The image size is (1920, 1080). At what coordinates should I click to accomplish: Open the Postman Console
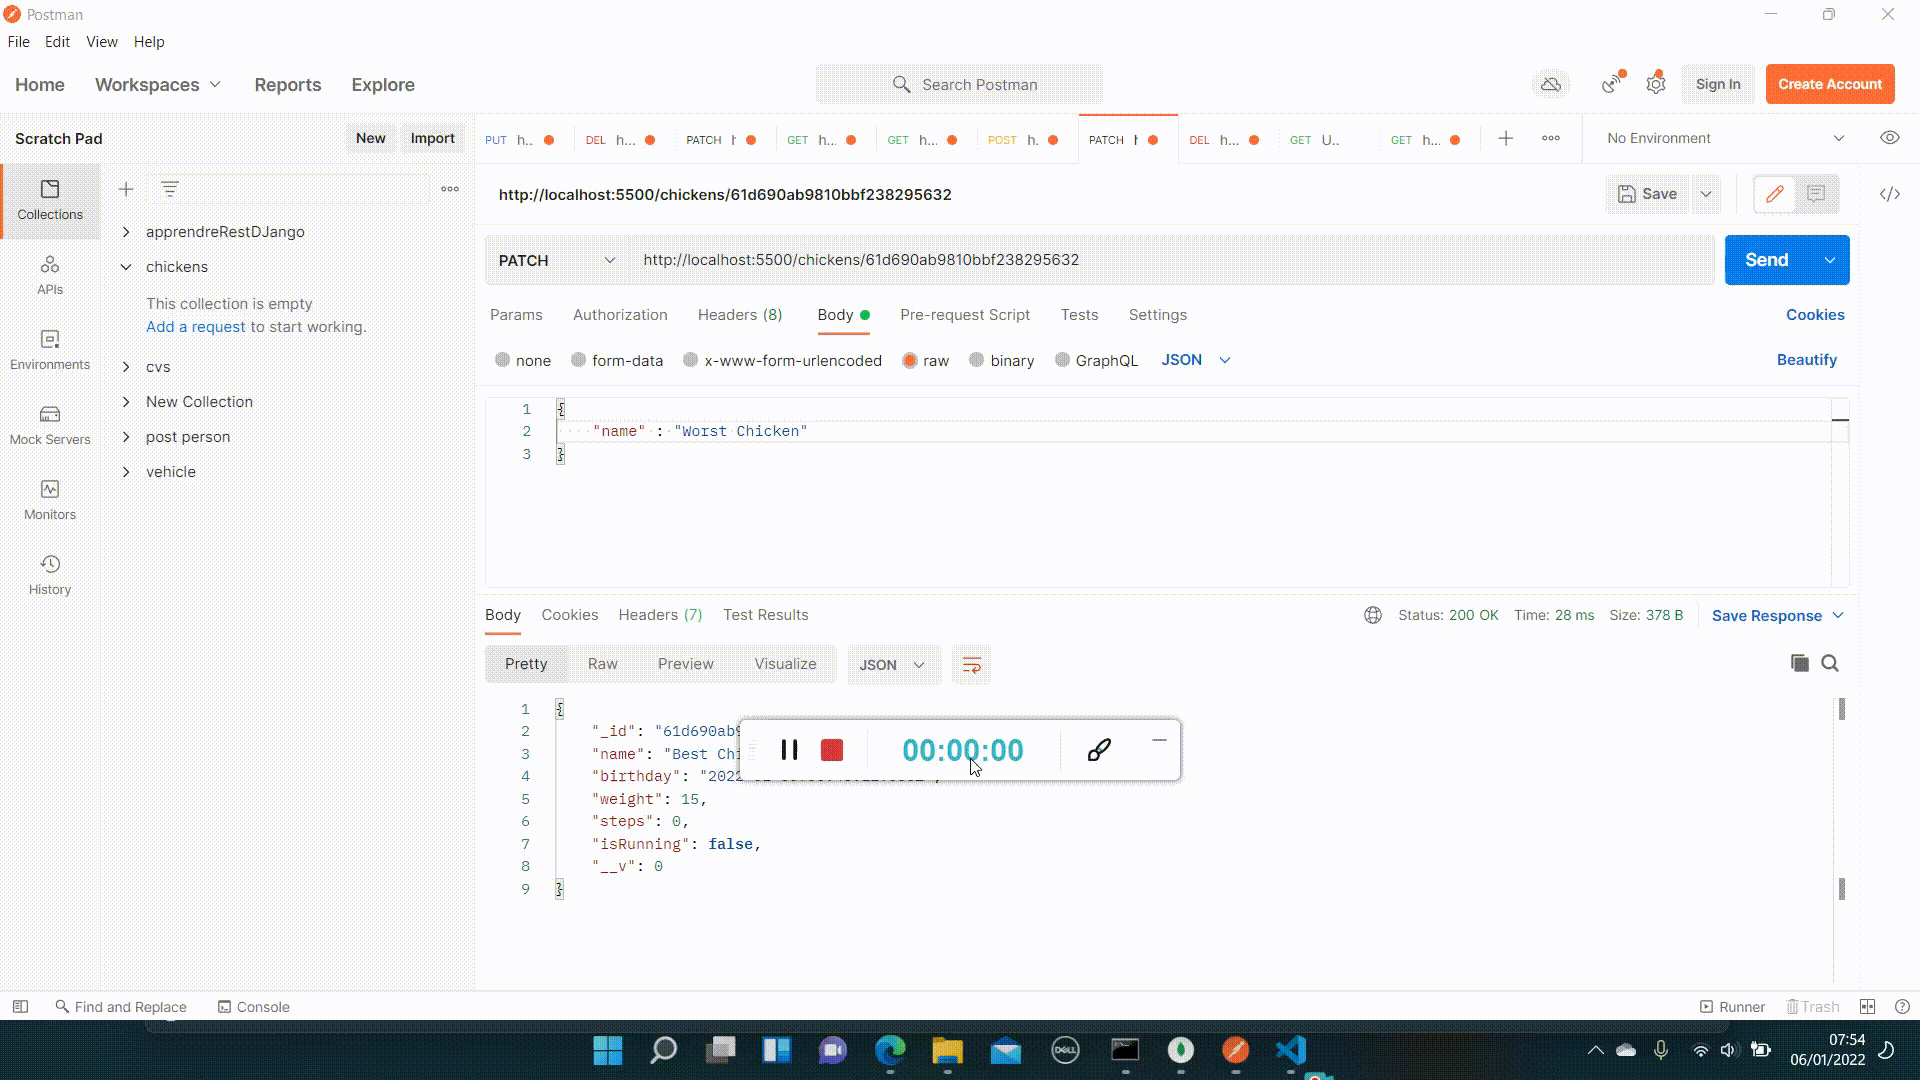coord(253,1006)
